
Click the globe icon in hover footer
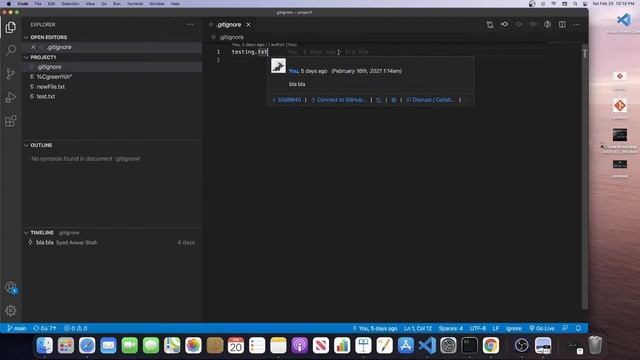[x=393, y=100]
